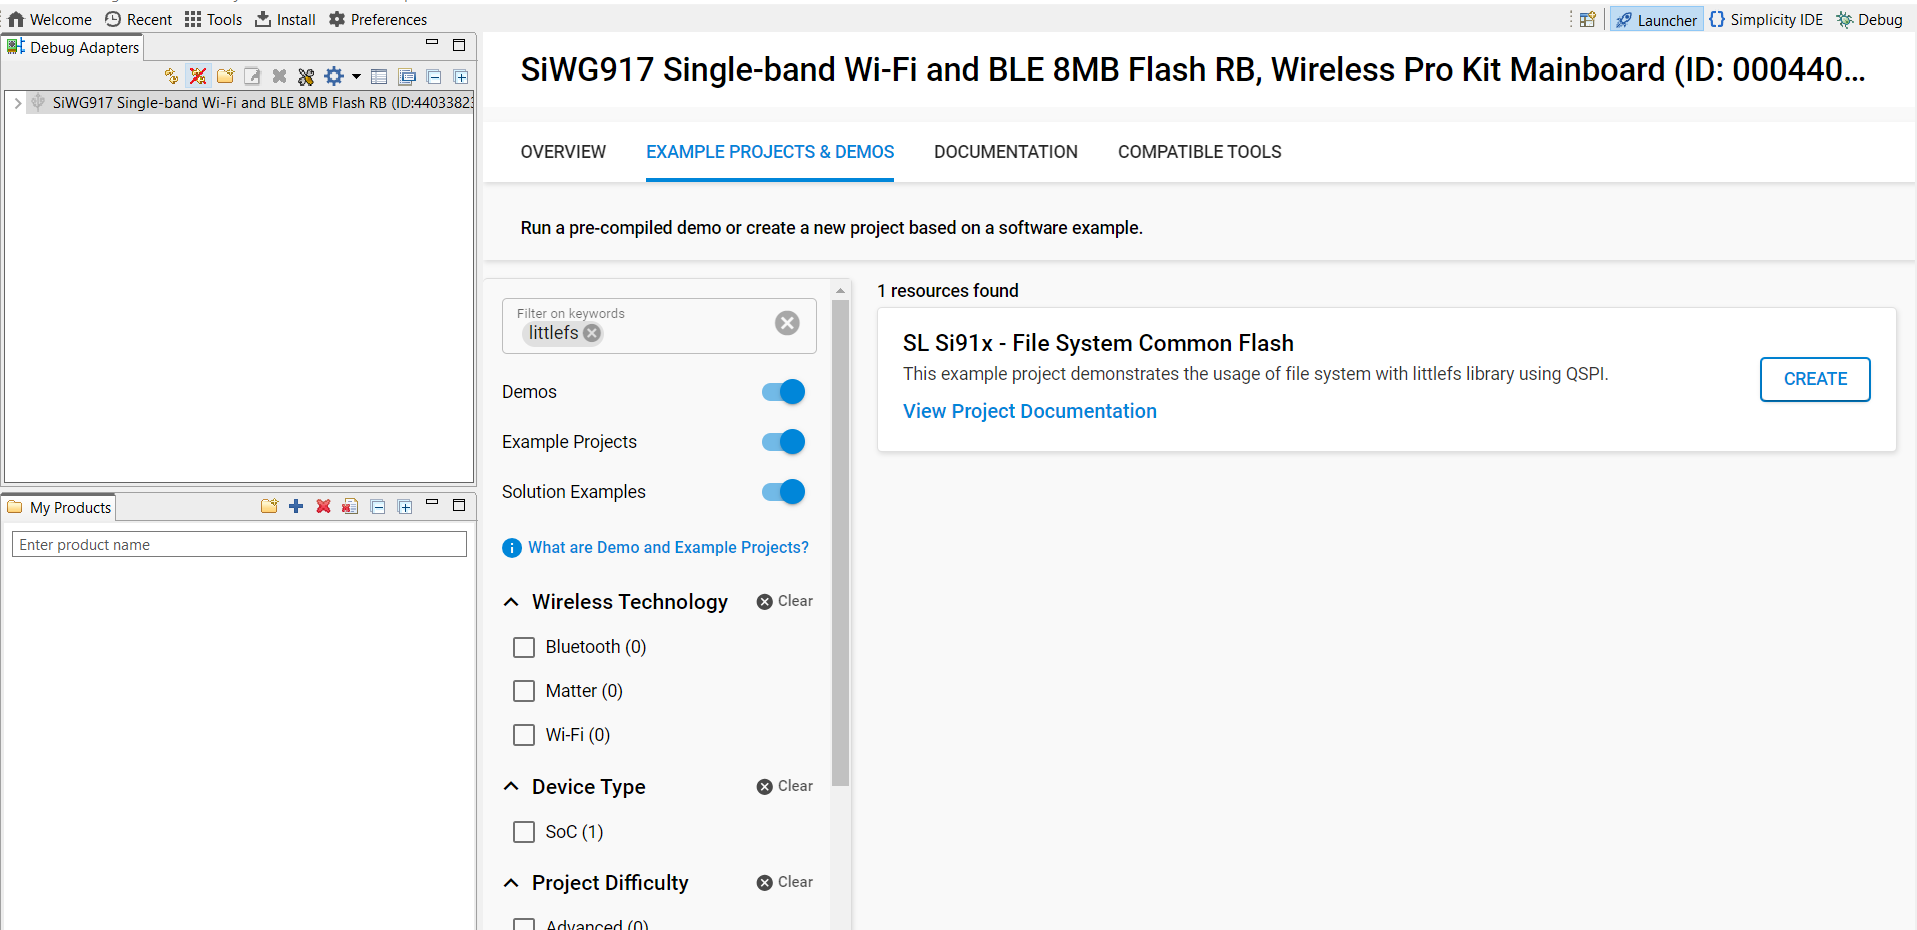Click the blue gear icon in Debug Adapters
1917x930 pixels.
(334, 77)
